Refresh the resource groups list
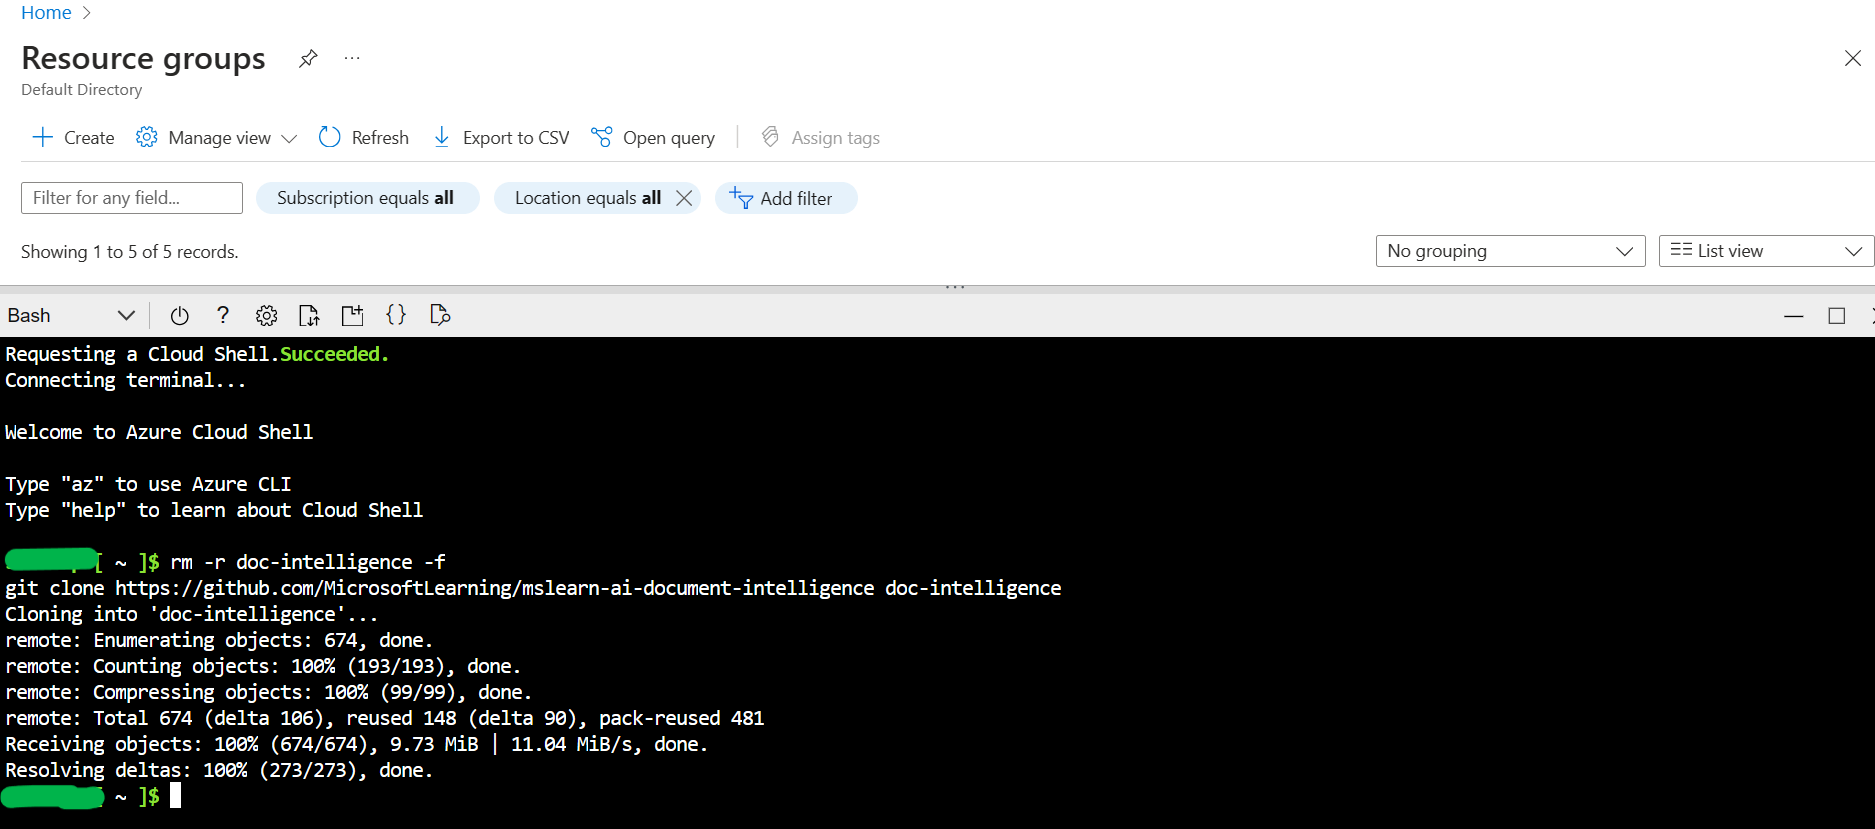 pos(364,138)
